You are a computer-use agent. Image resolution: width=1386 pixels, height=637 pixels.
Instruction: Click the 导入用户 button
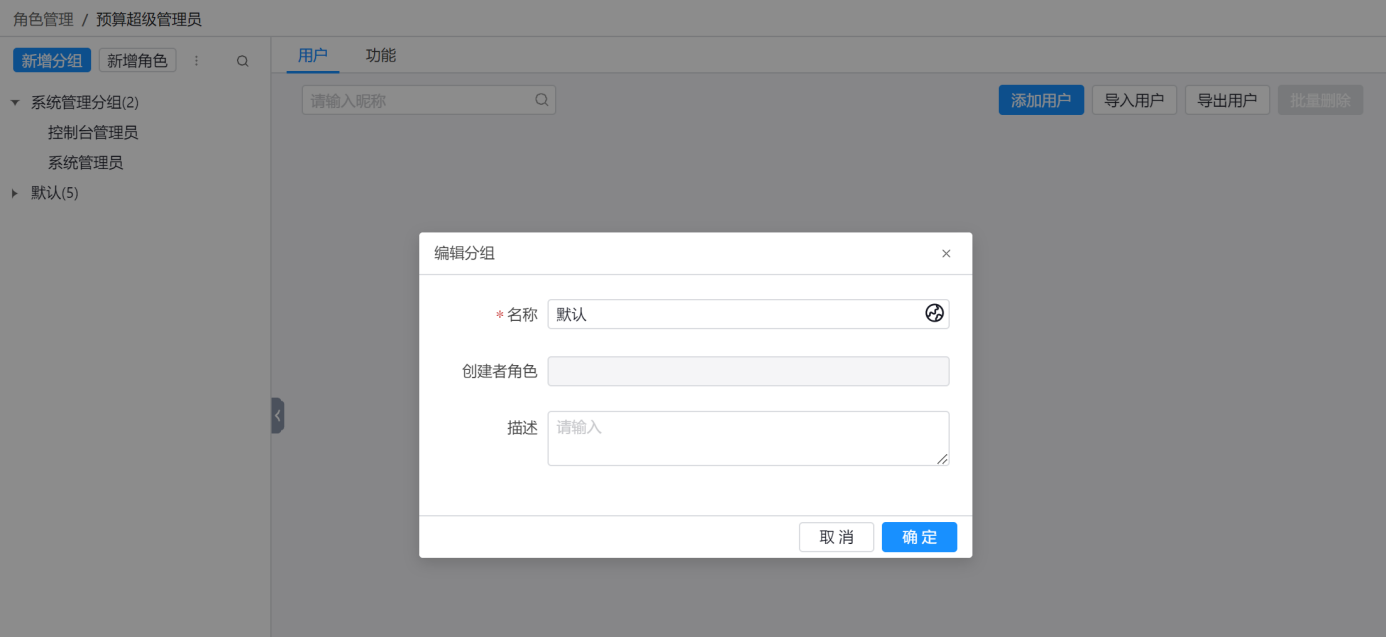click(1134, 100)
